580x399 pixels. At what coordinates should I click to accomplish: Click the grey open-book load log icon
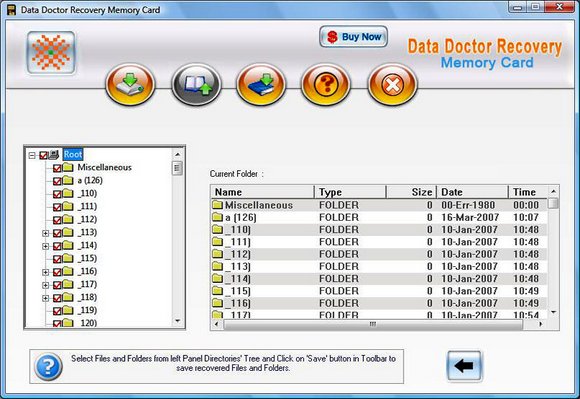coord(196,84)
